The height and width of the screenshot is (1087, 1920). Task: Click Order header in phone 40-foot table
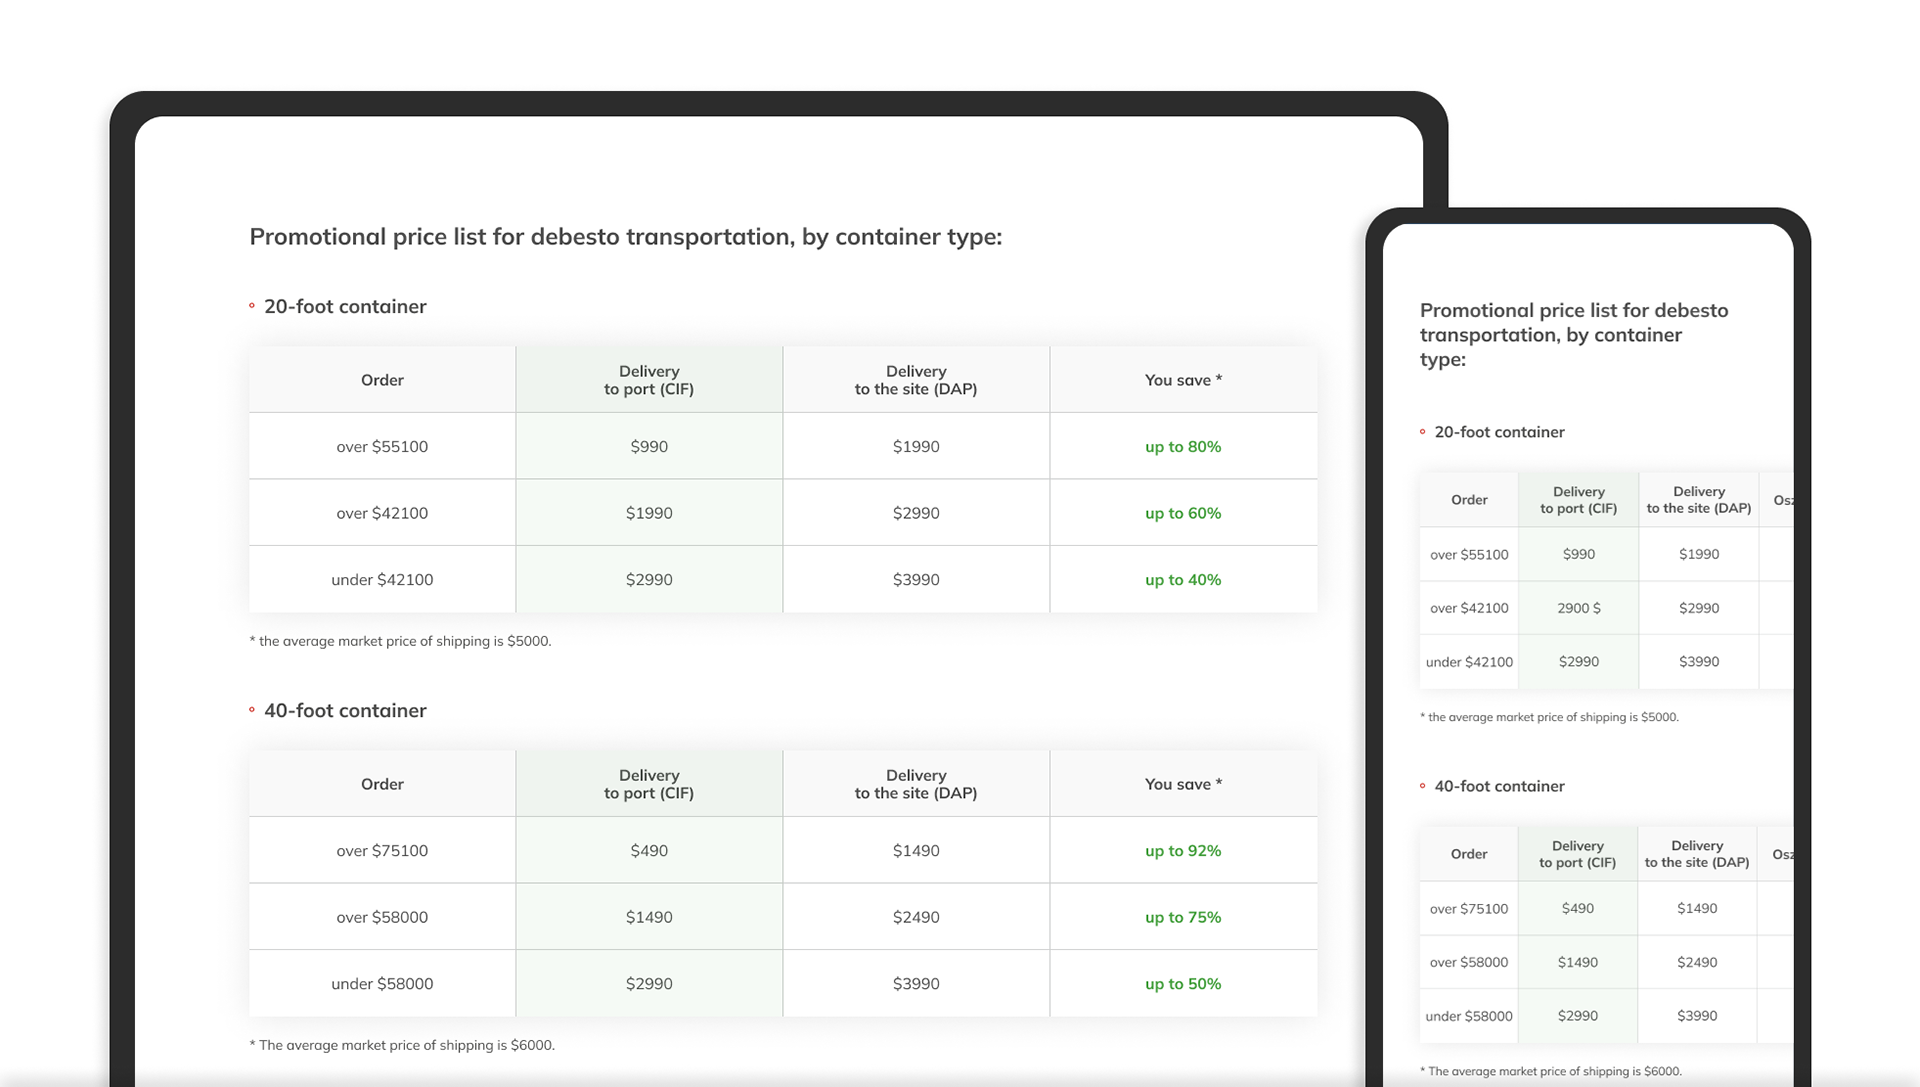[x=1469, y=854]
